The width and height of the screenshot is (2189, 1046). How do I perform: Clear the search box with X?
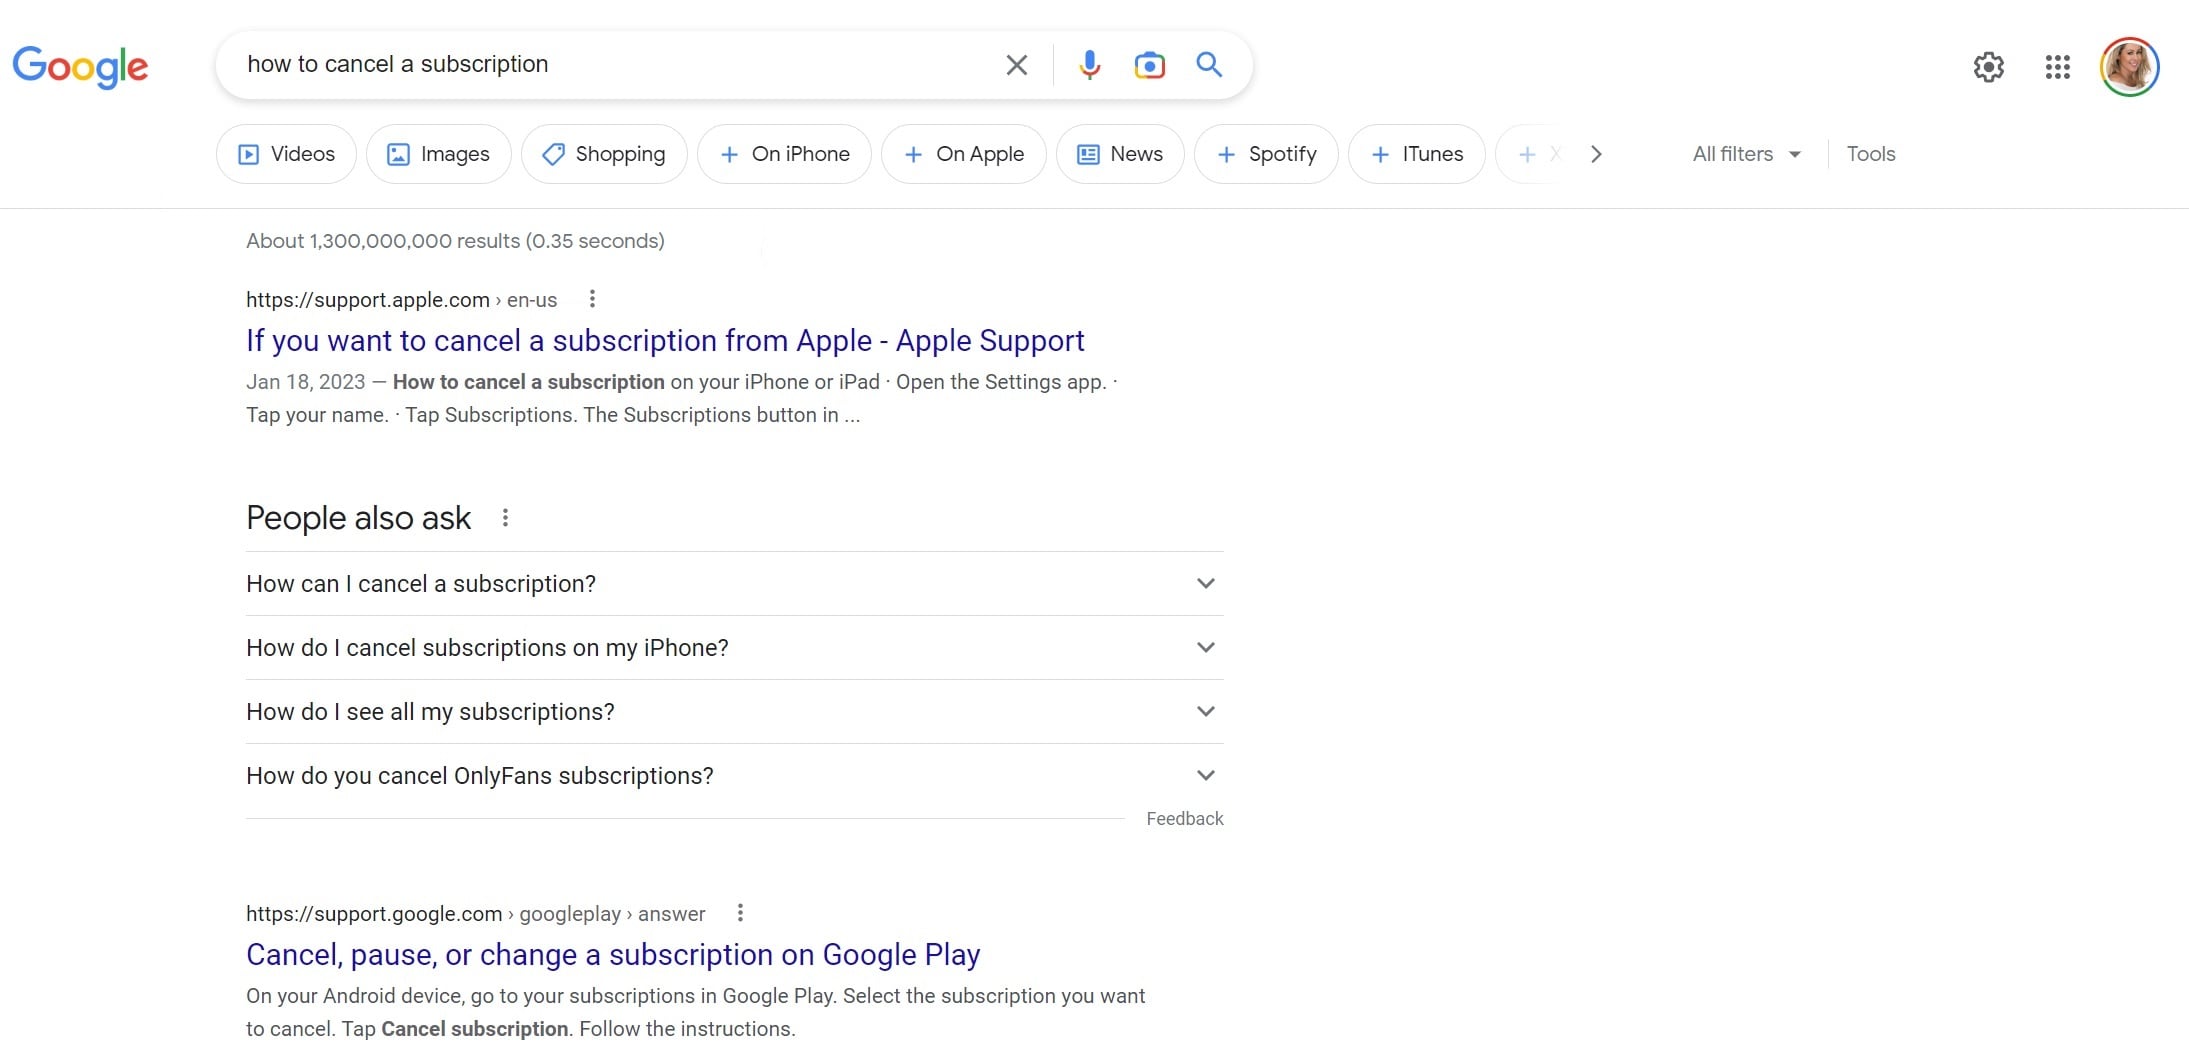(x=1016, y=65)
